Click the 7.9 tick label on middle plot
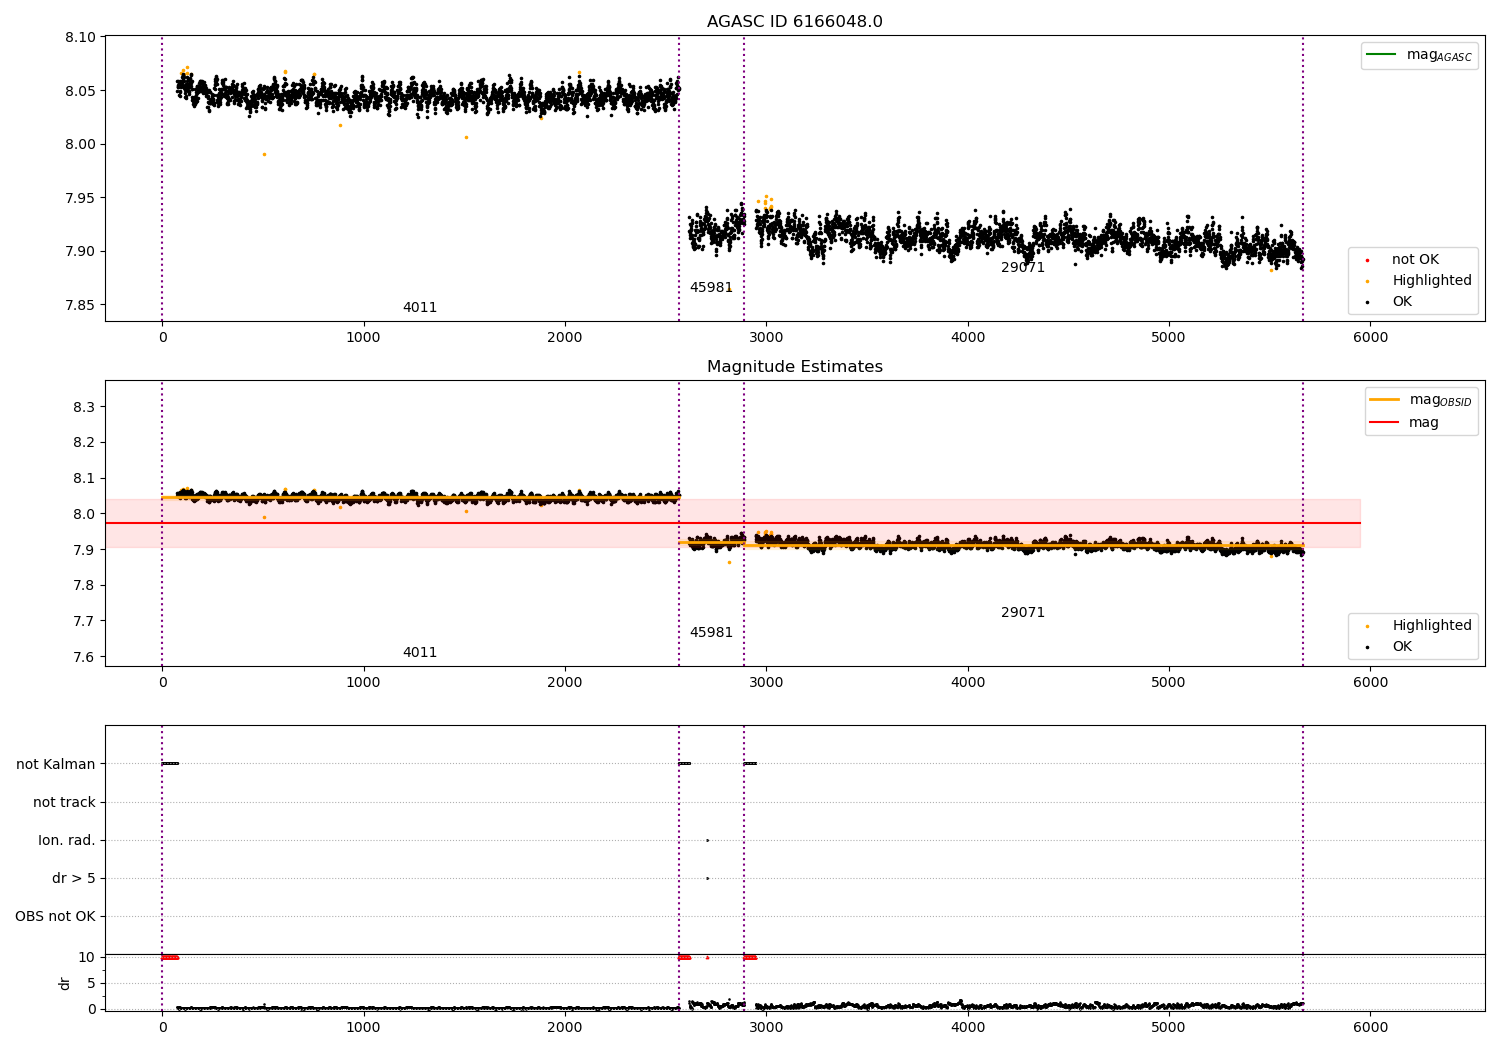The image size is (1500, 1050). click(84, 551)
